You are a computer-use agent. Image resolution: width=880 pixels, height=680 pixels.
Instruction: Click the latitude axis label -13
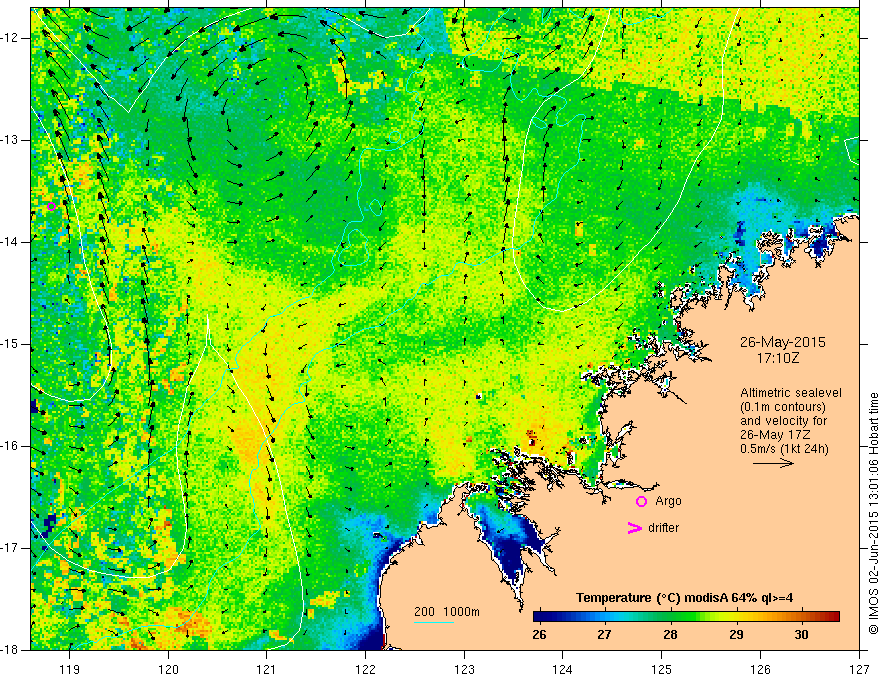pos(11,140)
